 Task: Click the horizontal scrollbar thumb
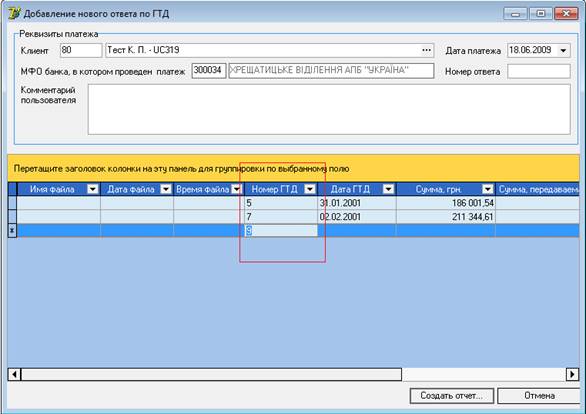[211, 374]
